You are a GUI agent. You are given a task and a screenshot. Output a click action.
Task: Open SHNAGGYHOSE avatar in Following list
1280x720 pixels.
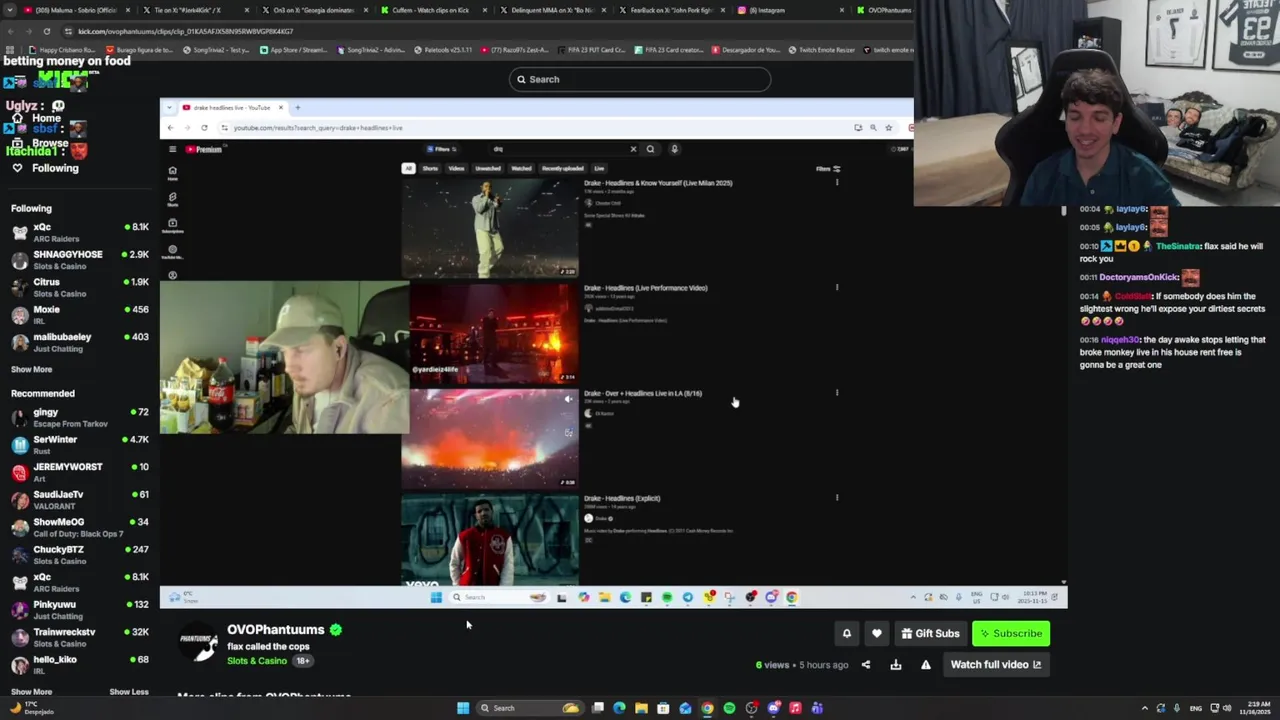[x=20, y=260]
